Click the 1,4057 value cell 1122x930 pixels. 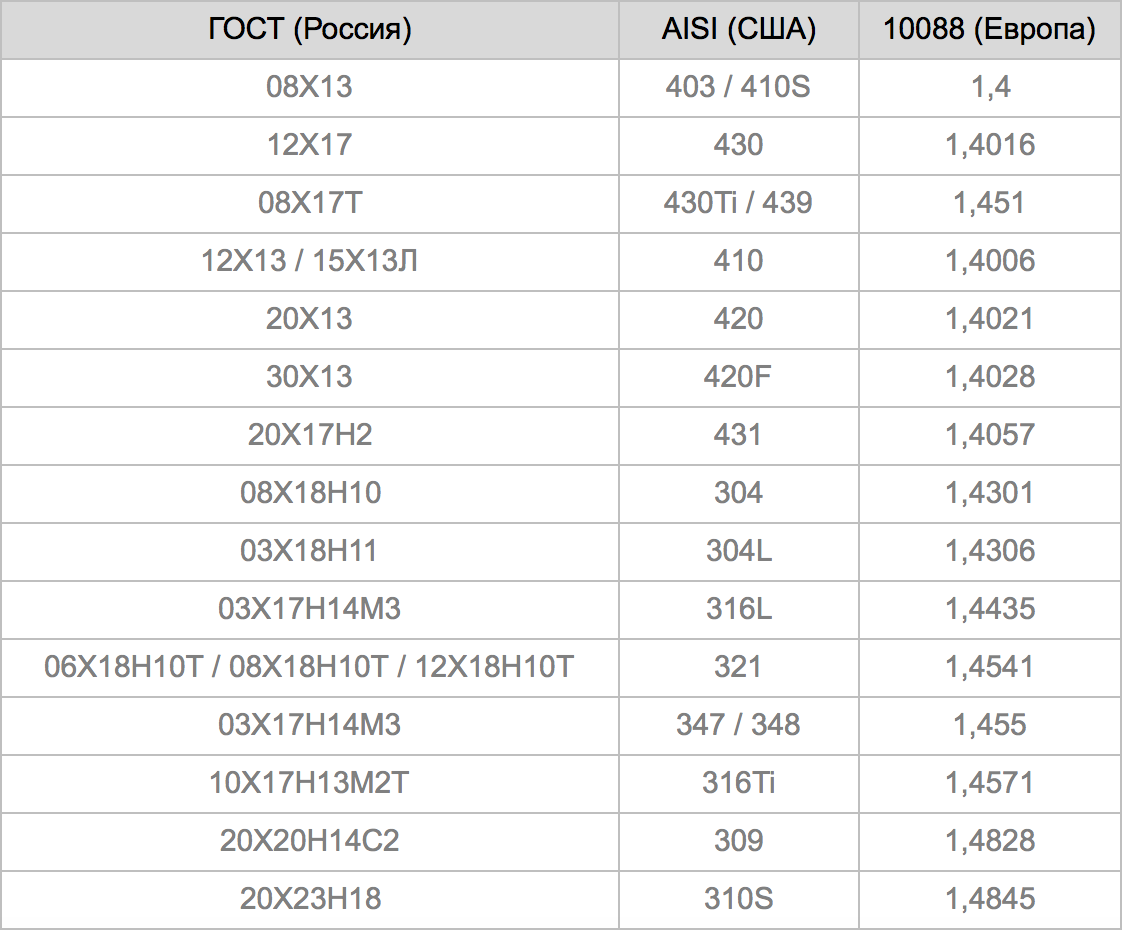(990, 435)
